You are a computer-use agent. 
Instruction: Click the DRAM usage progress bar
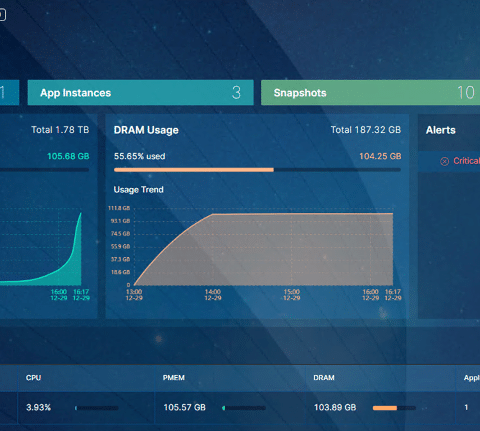(x=257, y=170)
